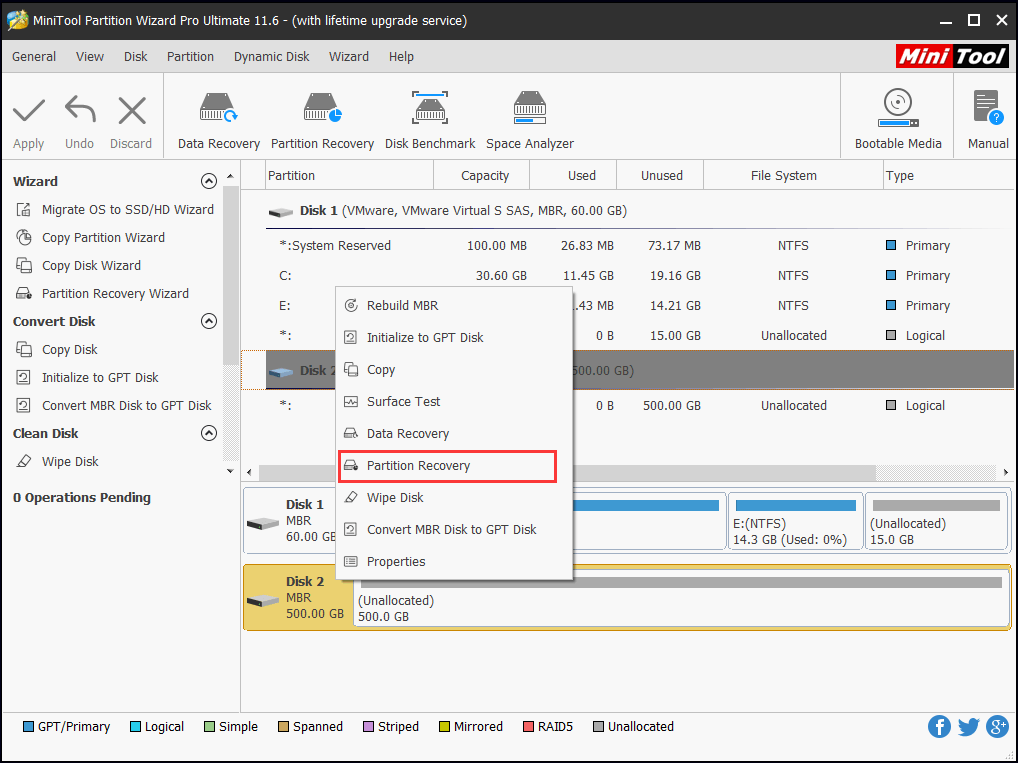
Task: Choose Wipe Disk in the sidebar
Action: click(57, 462)
